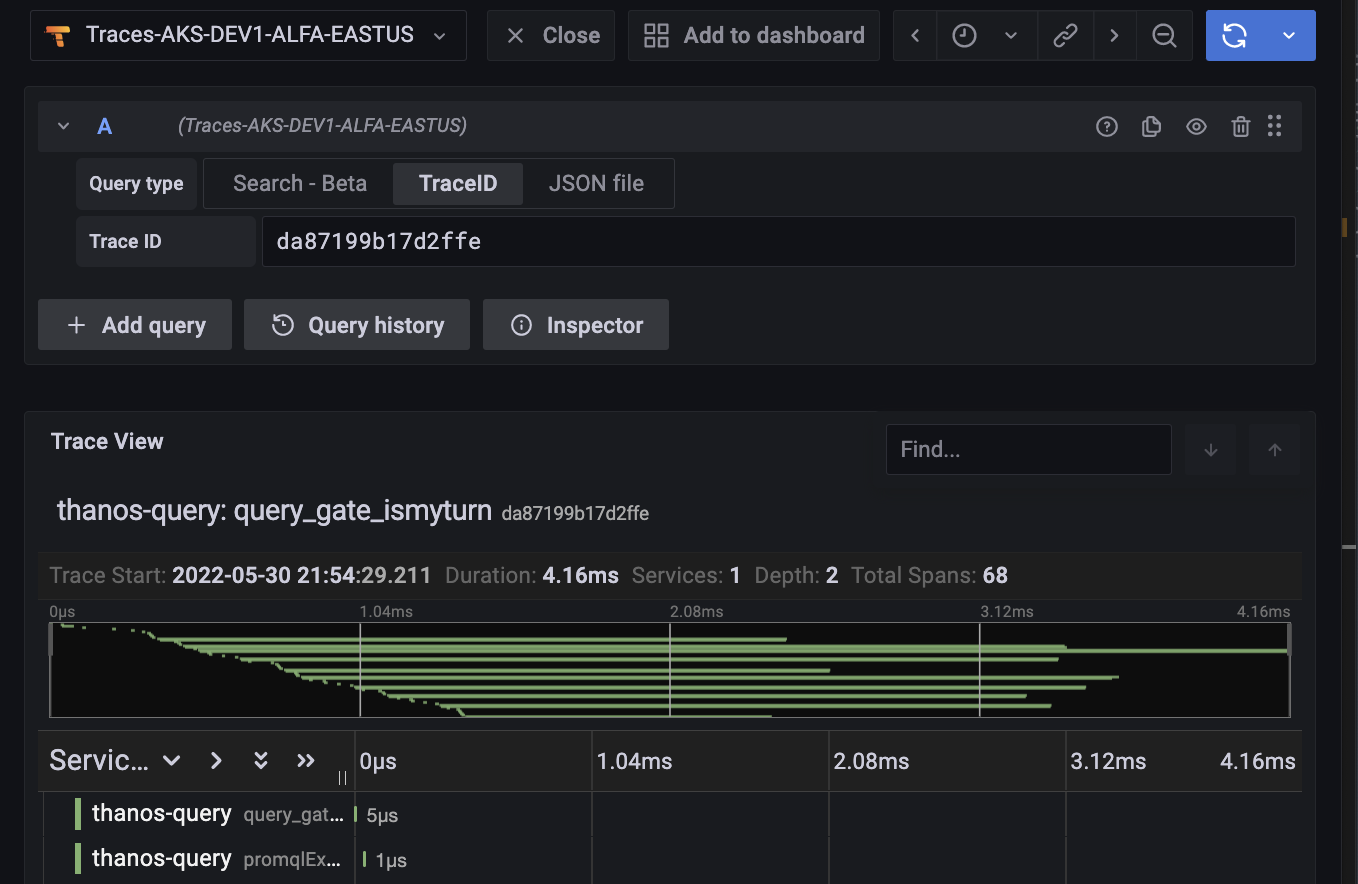Screen dimensions: 1358x884
Task: Delete query A with trash icon
Action: pyautogui.click(x=1241, y=126)
